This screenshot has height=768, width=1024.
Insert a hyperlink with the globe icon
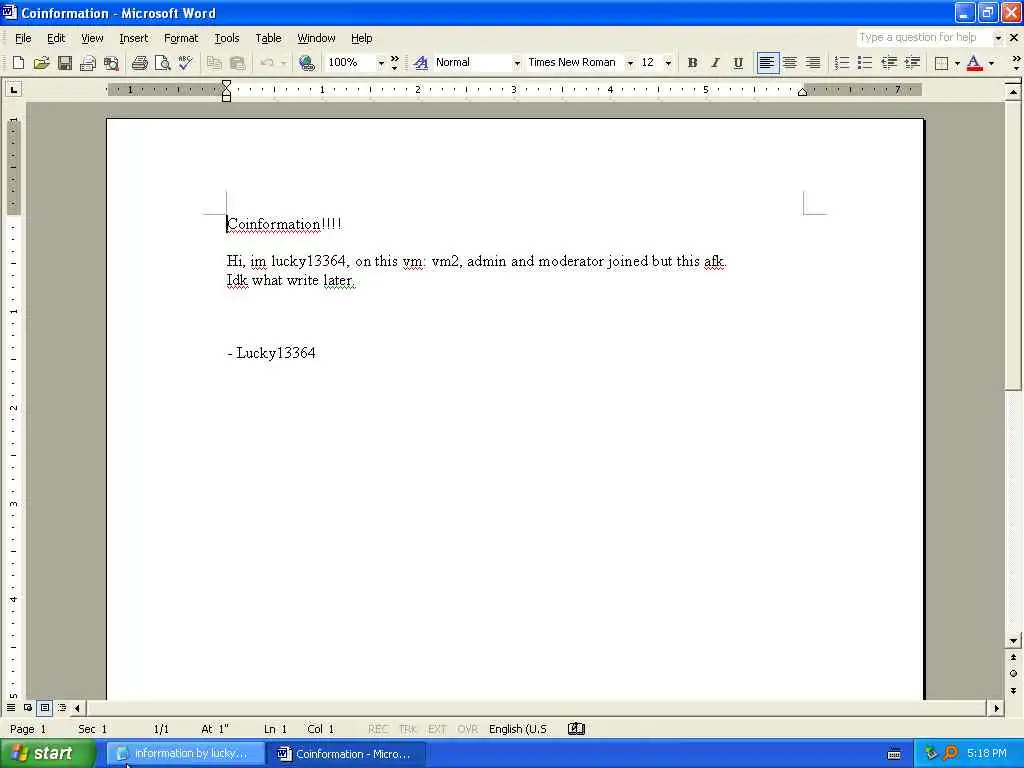(306, 63)
